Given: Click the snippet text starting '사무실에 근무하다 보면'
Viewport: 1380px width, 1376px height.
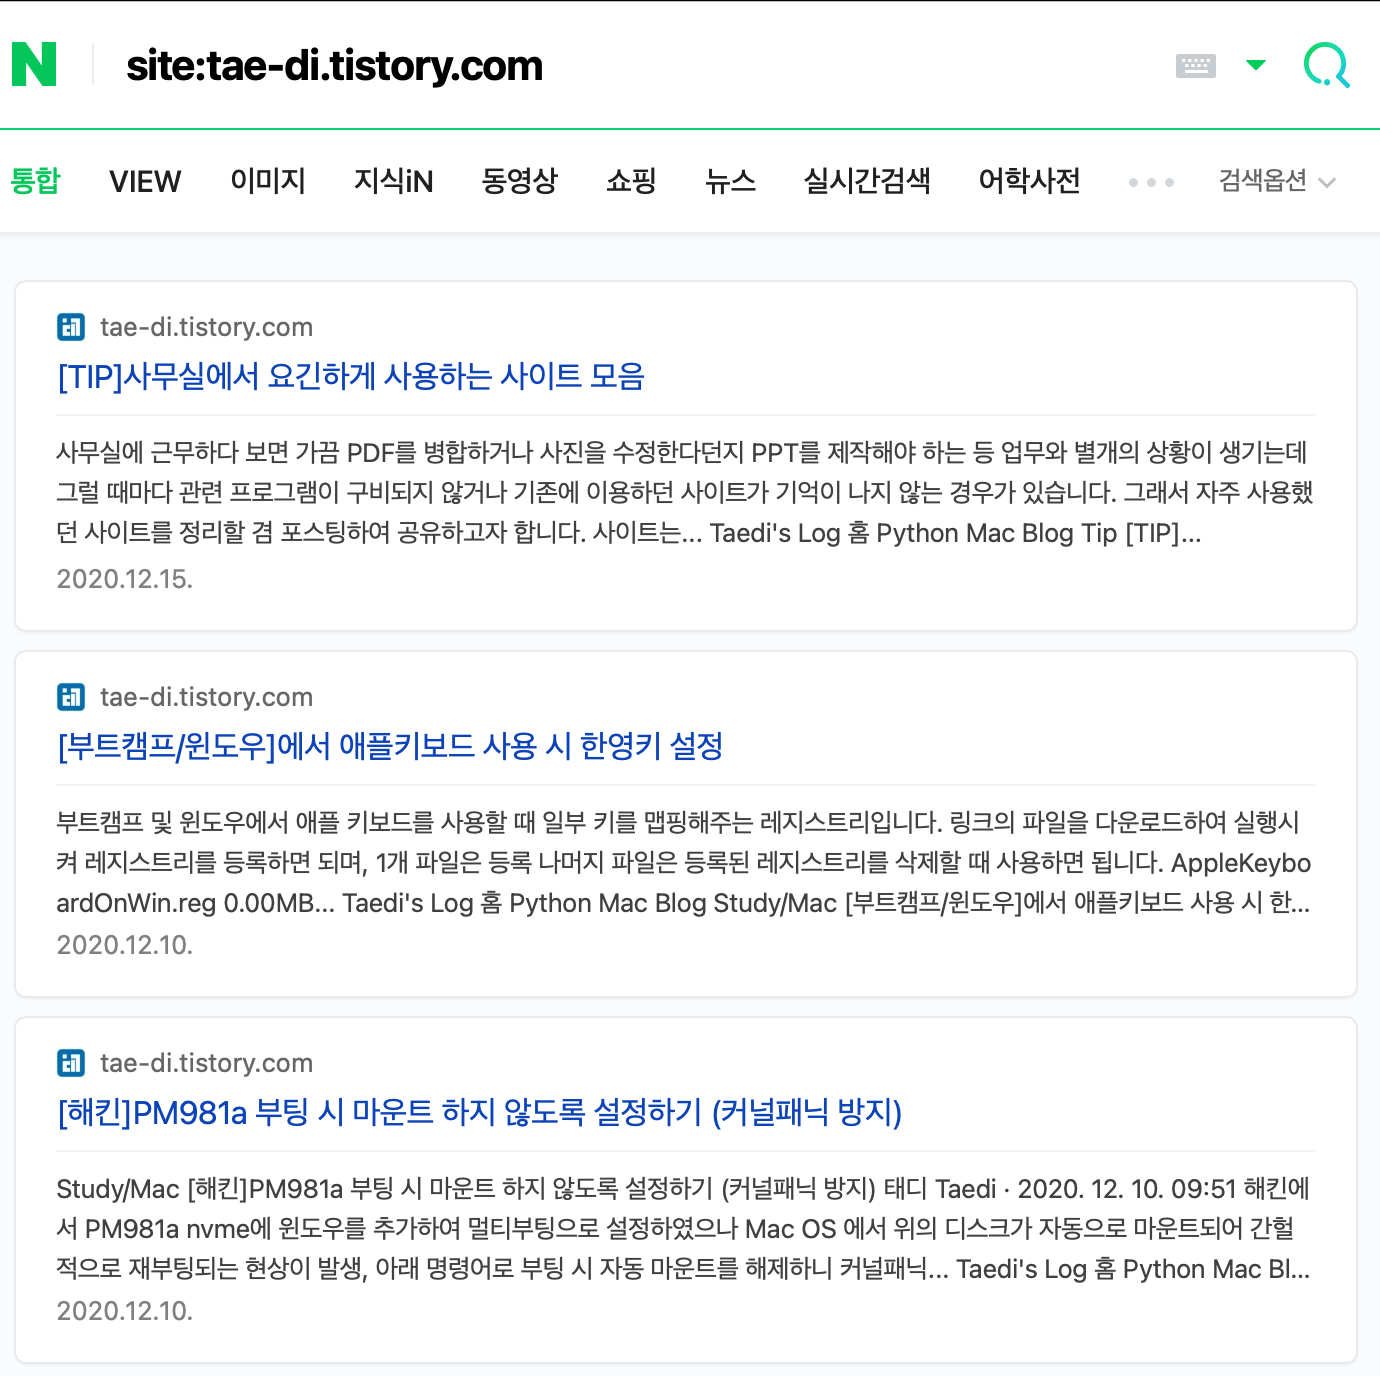Looking at the screenshot, I should tap(685, 492).
